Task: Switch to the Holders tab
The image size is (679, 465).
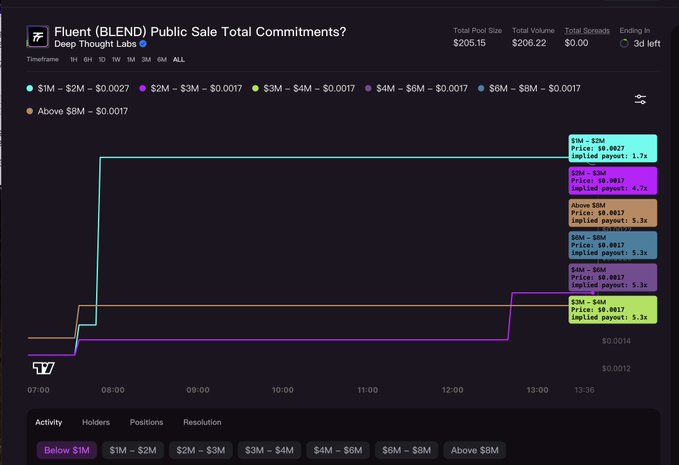Action: [96, 422]
